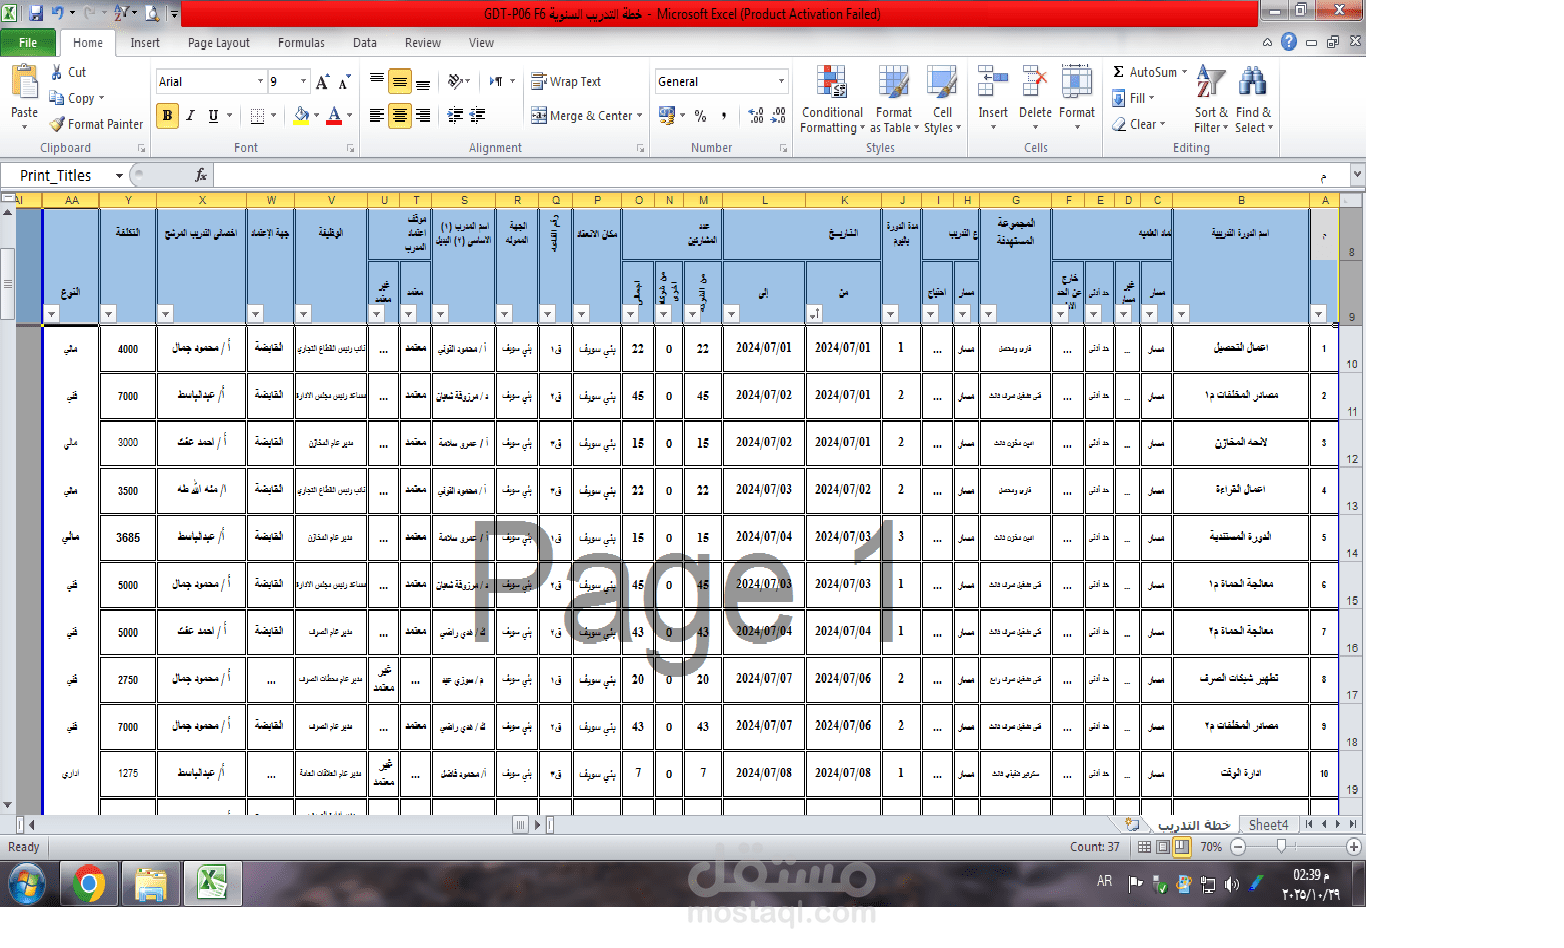Click Zoom Out minus button

(1238, 847)
